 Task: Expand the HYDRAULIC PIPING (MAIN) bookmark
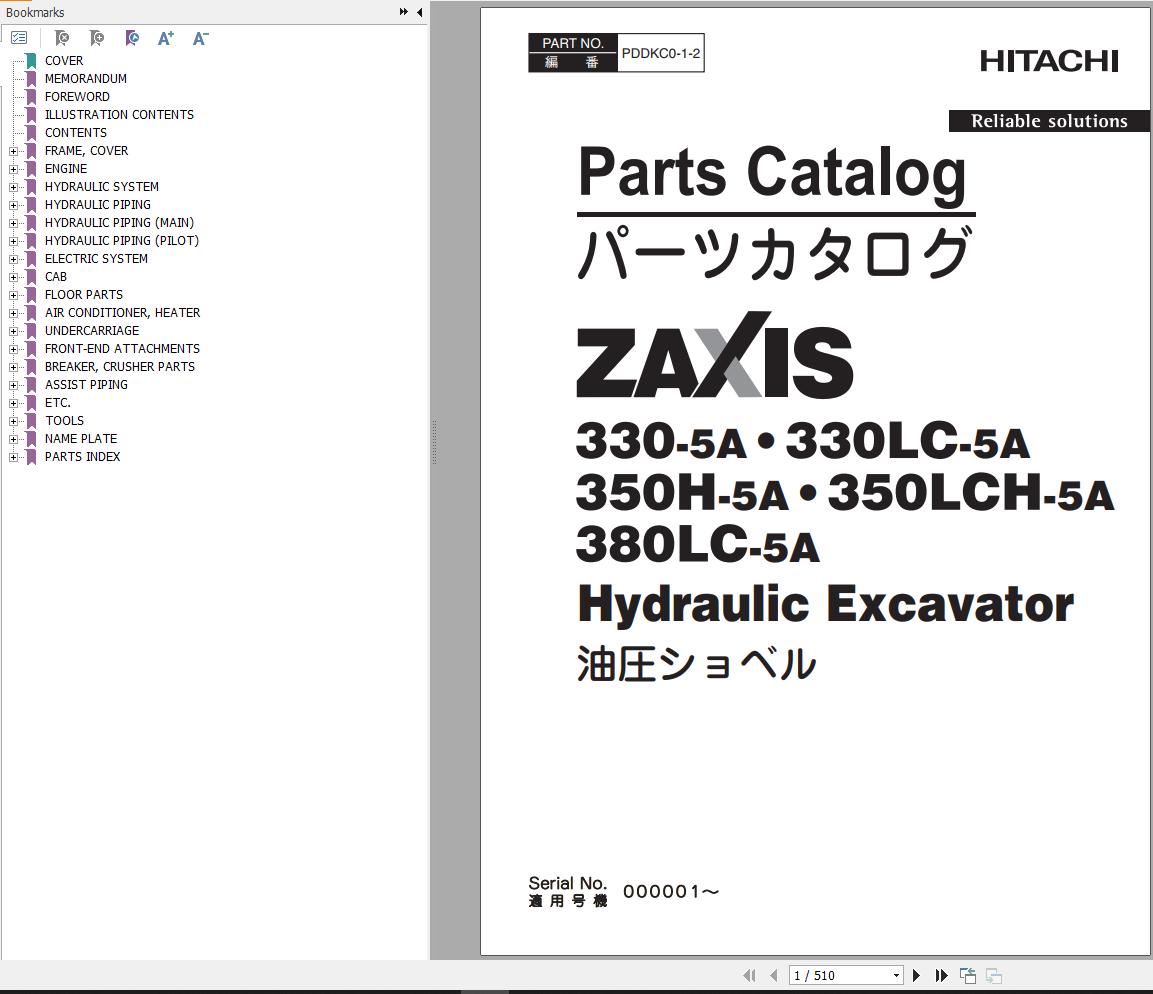[x=13, y=224]
